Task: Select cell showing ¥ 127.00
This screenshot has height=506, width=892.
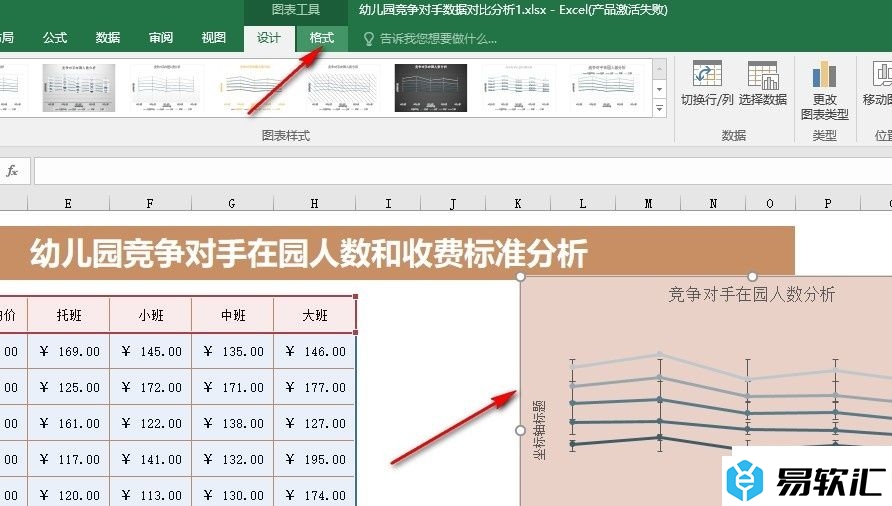Action: click(x=315, y=423)
